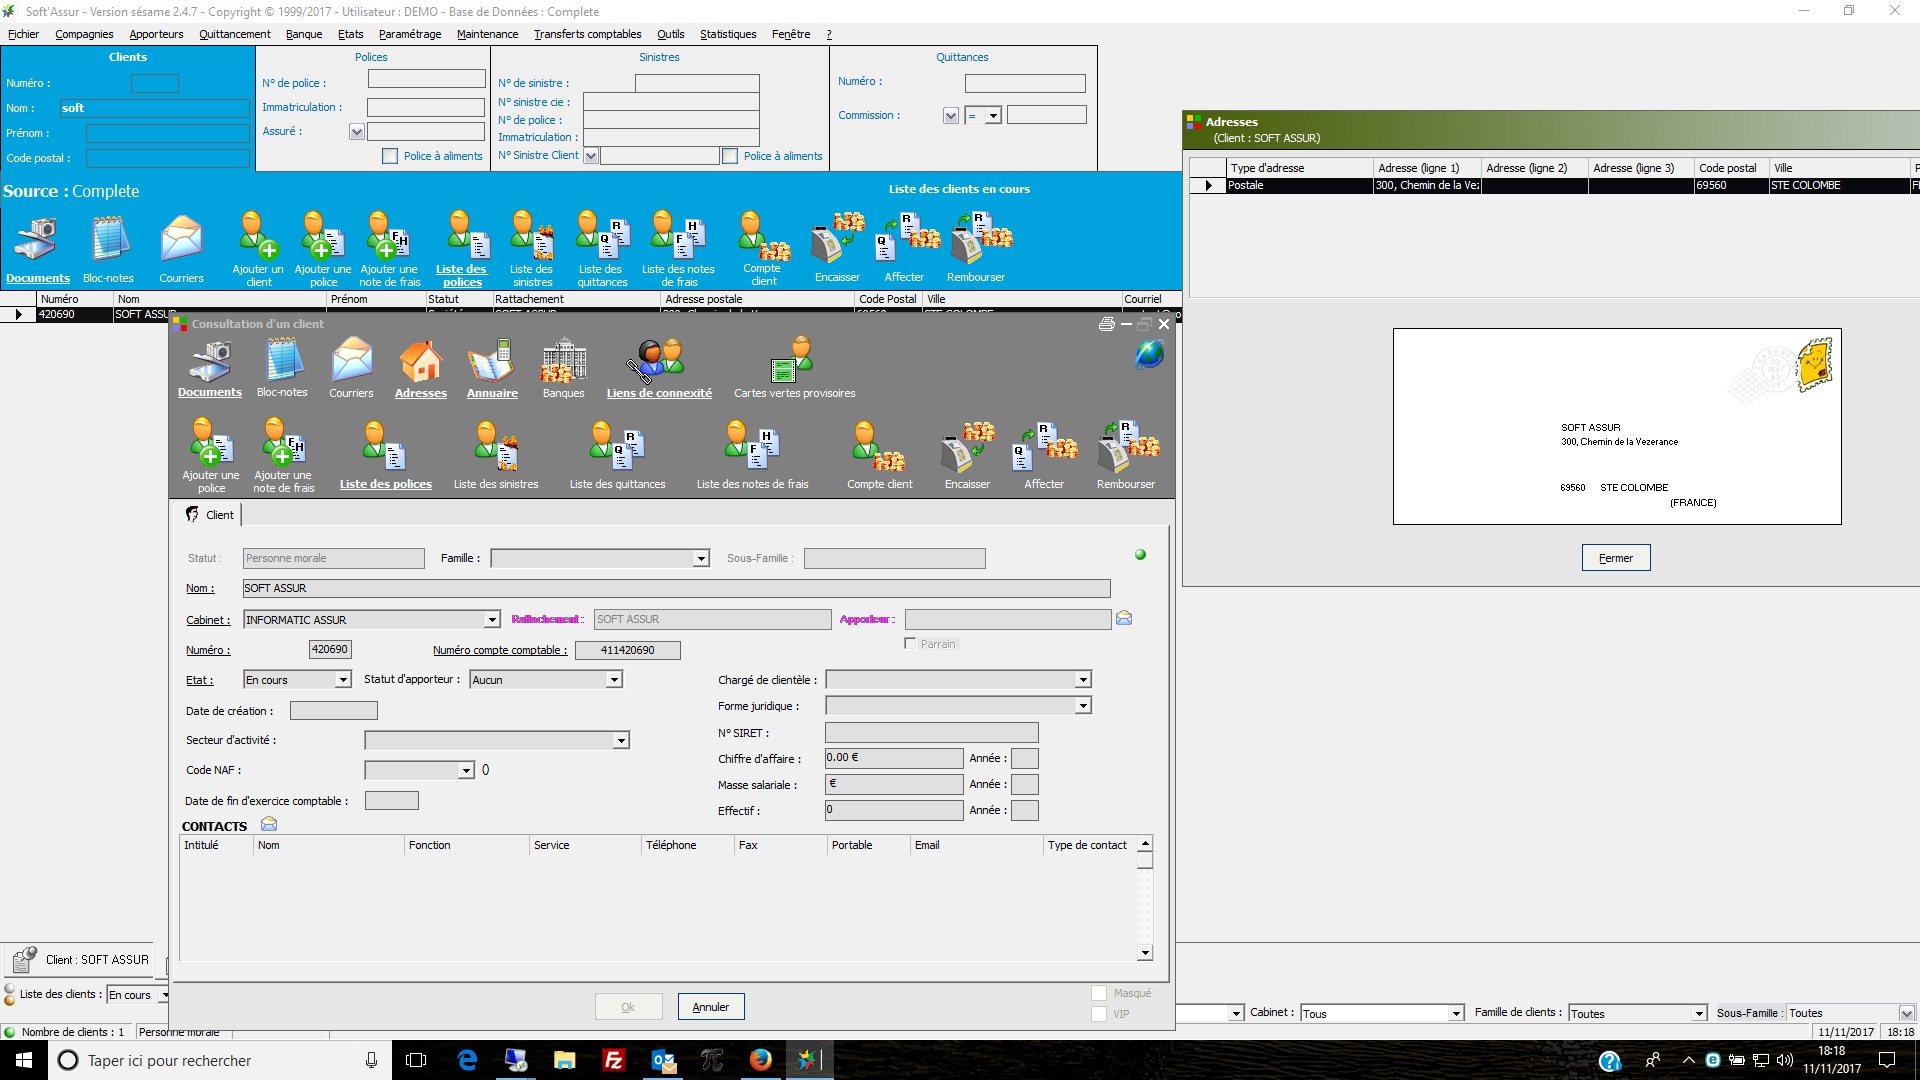Viewport: 1920px width, 1080px height.
Task: Open Documents in Consultation d'un client window
Action: click(x=210, y=369)
